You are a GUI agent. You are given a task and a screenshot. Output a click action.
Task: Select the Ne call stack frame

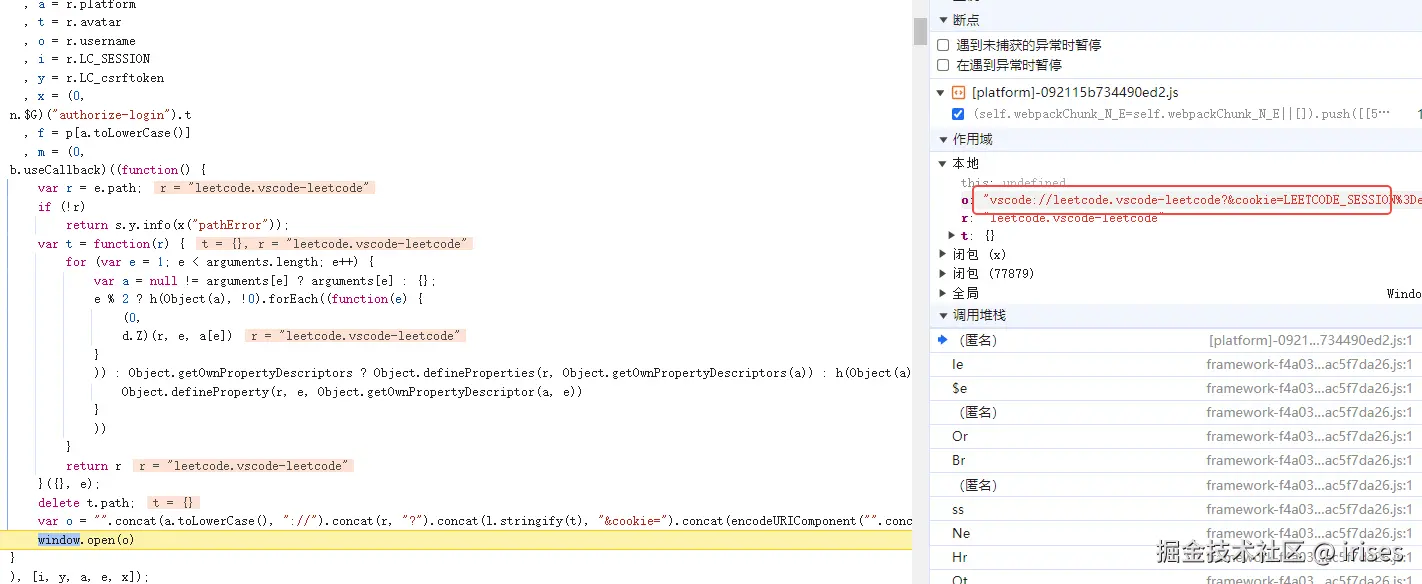click(1176, 533)
